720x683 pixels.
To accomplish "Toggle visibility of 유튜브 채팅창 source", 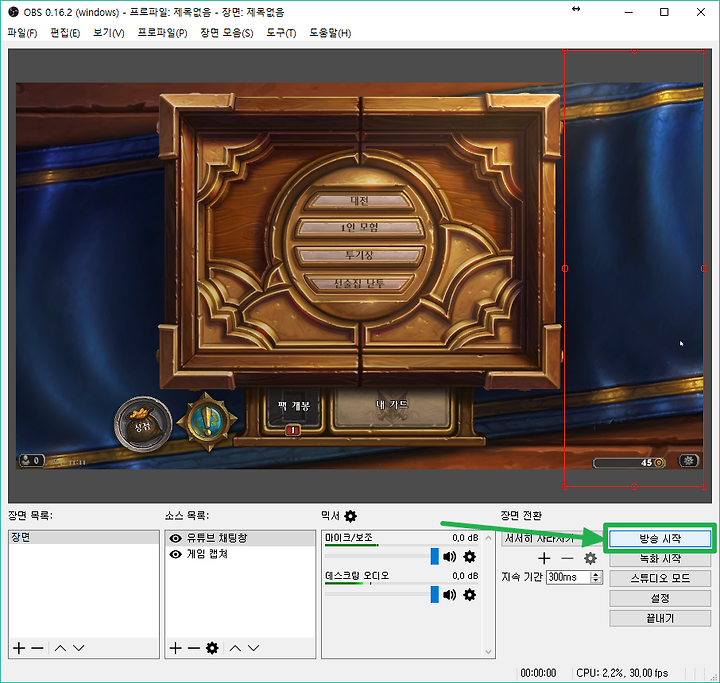I will click(x=175, y=538).
